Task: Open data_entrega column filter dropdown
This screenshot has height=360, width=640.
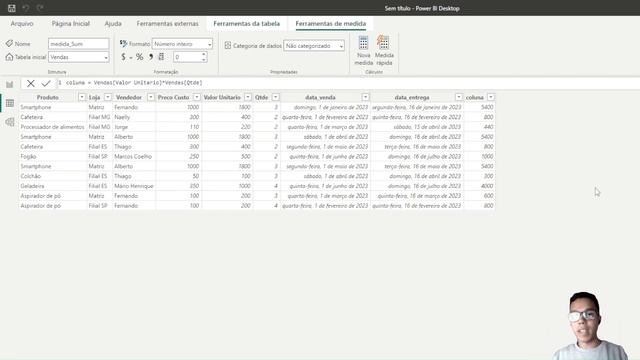Action: point(459,97)
